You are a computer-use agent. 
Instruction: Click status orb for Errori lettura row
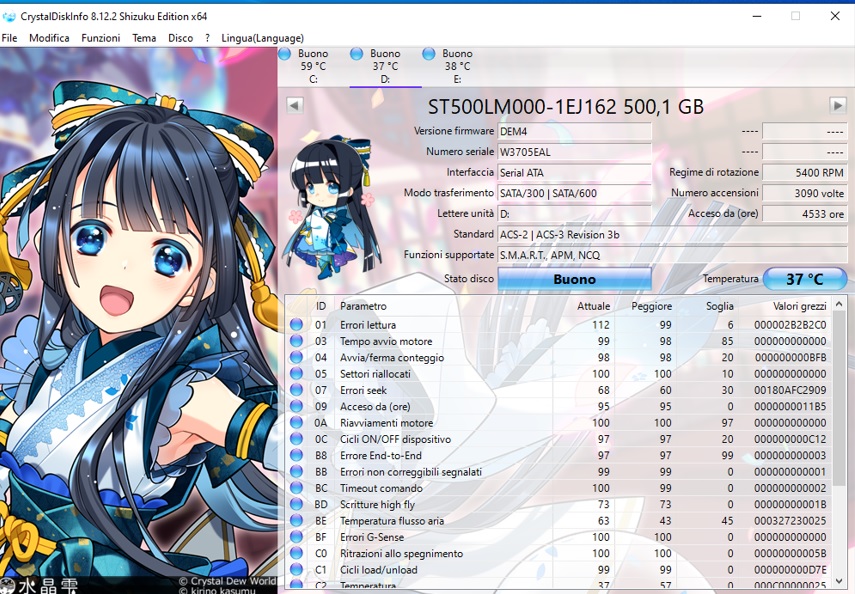pos(296,325)
